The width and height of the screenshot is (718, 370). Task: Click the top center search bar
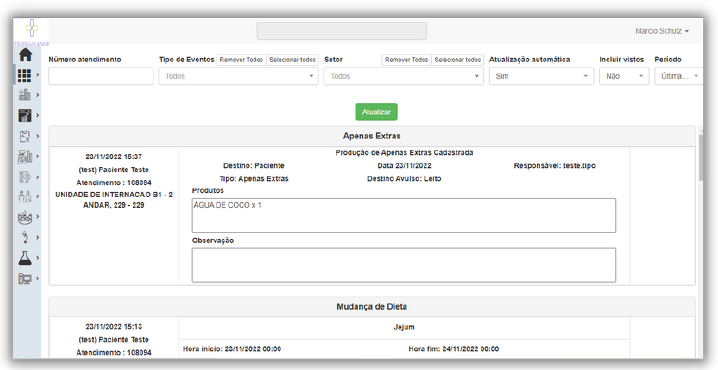pos(342,31)
